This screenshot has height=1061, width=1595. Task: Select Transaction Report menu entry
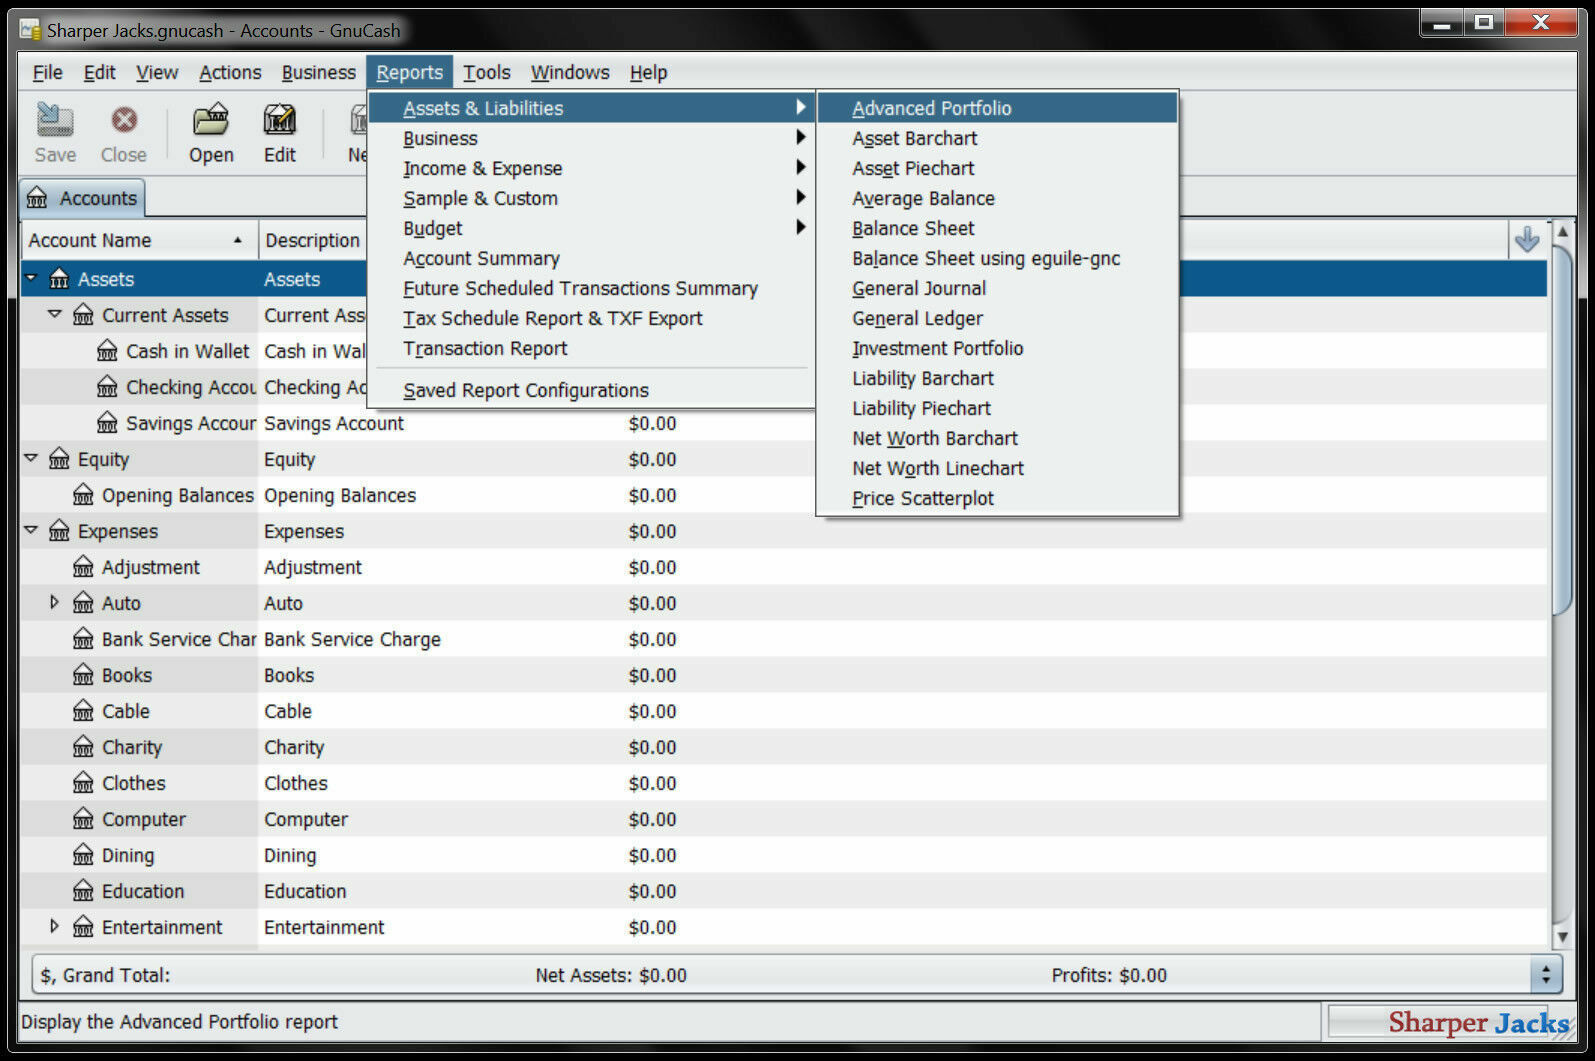[591, 348]
